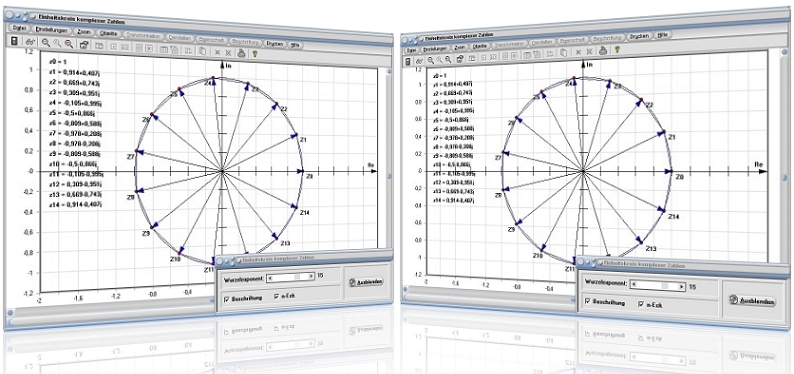Screen dimensions: 794x374
Task: Click the calculator icon in left window toolbar
Action: [x=15, y=41]
